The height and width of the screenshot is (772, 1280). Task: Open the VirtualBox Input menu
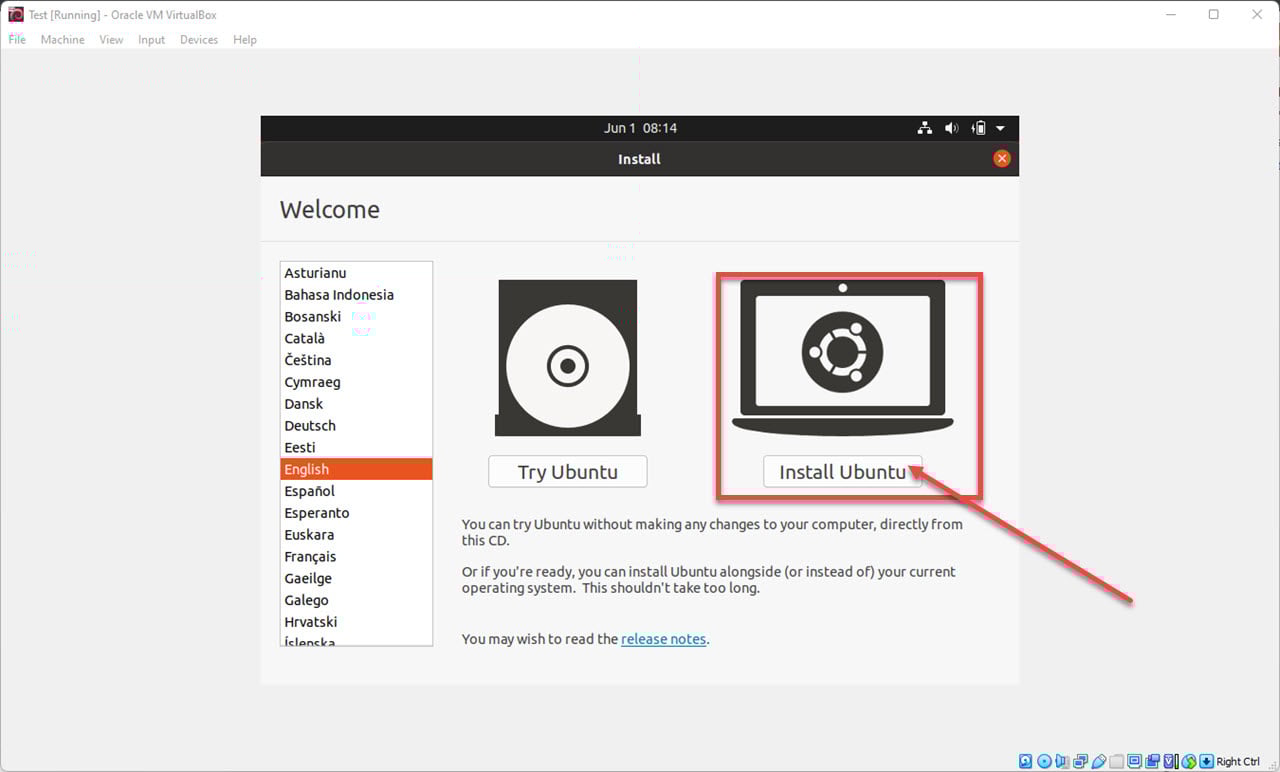point(152,39)
